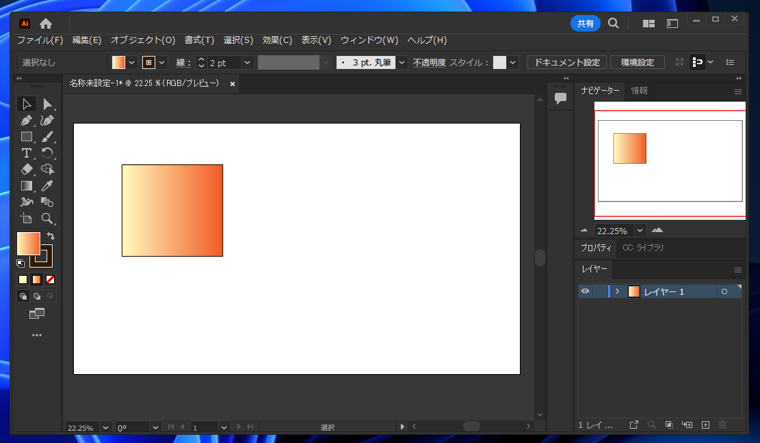This screenshot has height=443, width=760.
Task: Enable Draw Behind mode
Action: point(37,296)
